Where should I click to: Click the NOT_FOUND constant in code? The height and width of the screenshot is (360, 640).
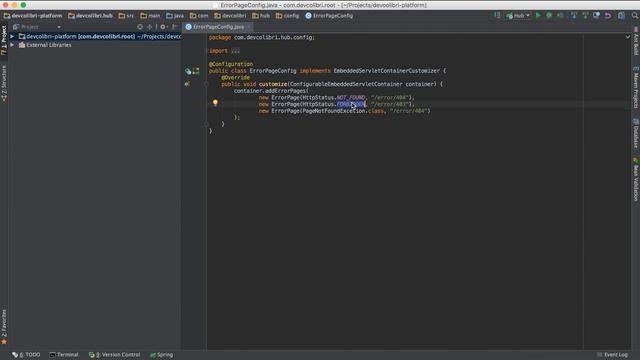tap(351, 98)
